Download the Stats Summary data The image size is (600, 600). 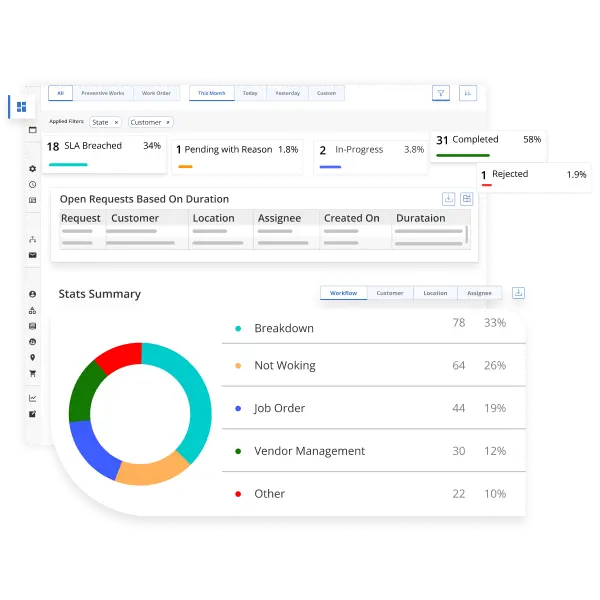click(518, 293)
